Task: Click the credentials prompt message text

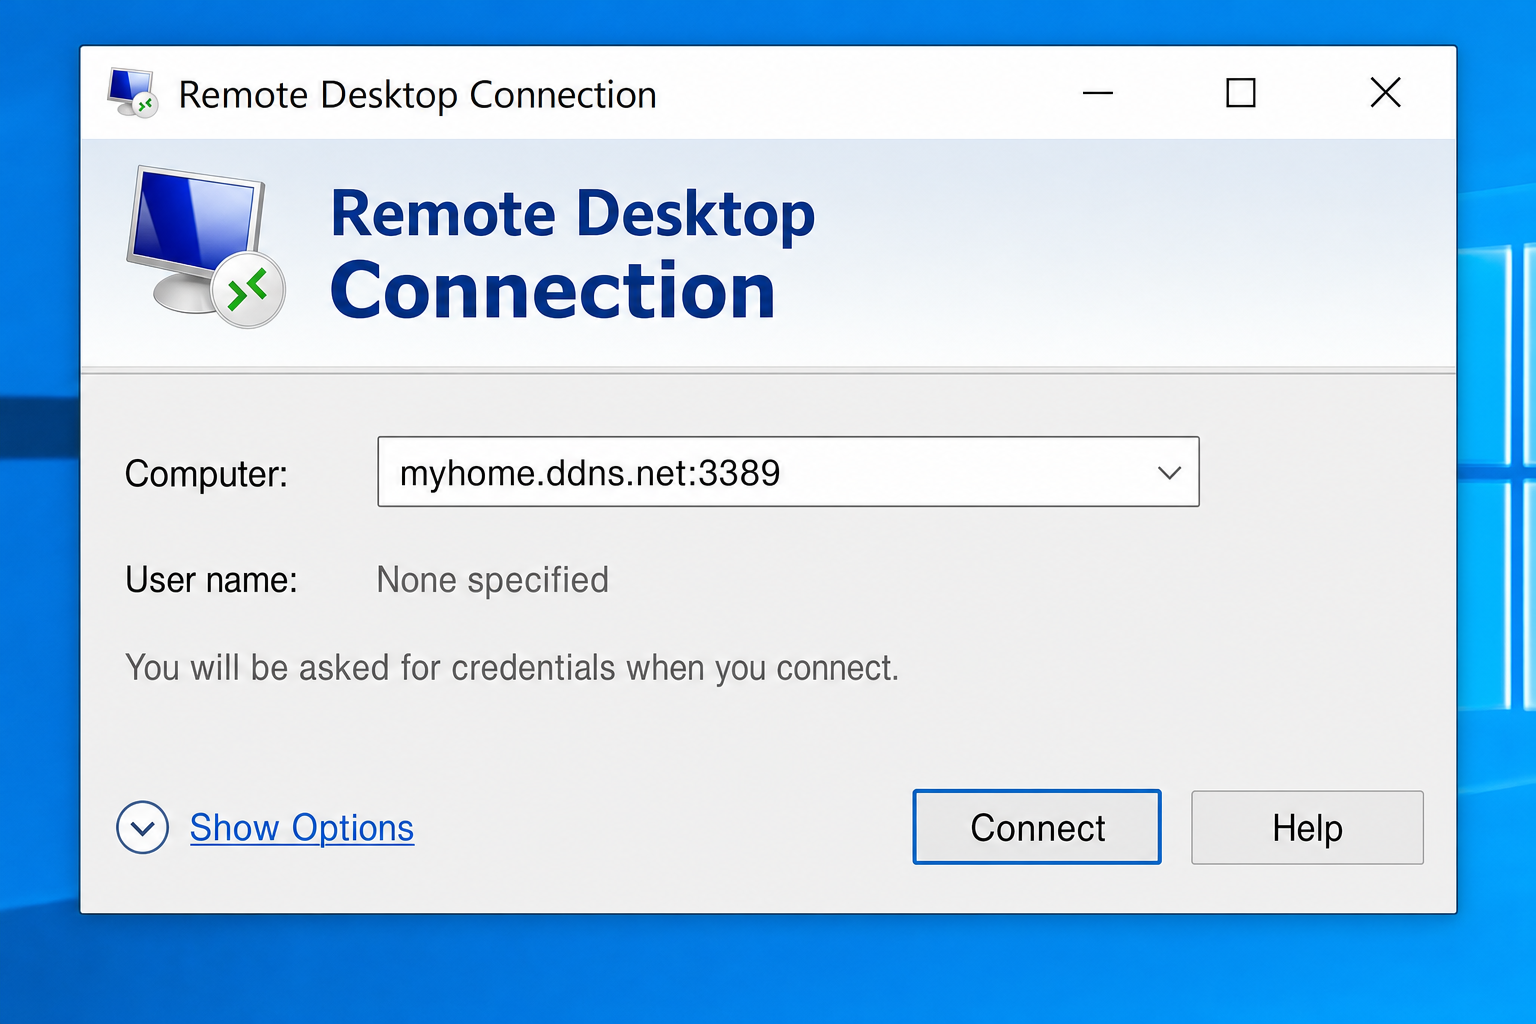Action: (512, 668)
